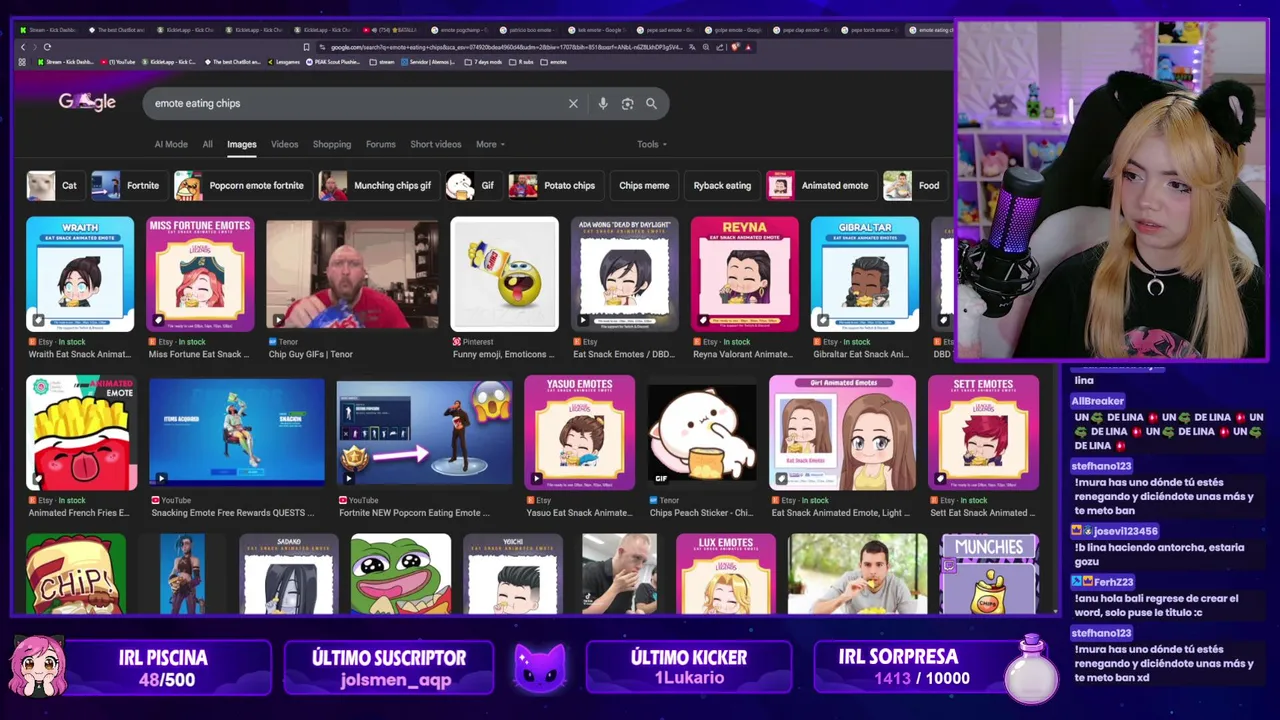Open the Tools dropdown for image filters

coord(652,144)
